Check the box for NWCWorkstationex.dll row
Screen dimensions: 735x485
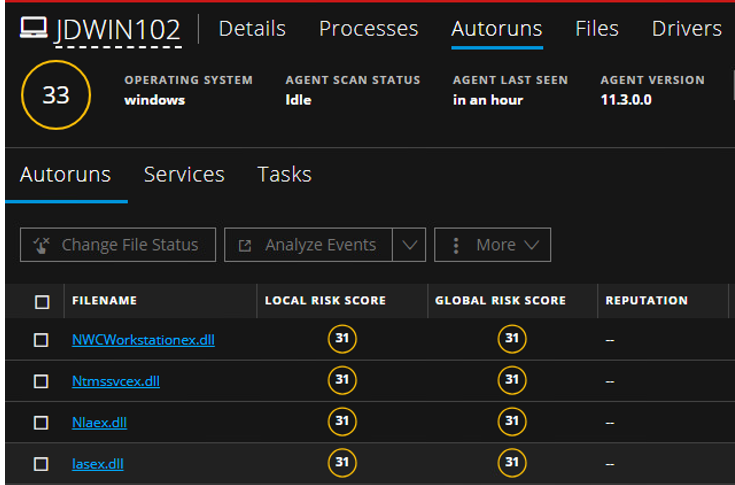41,340
